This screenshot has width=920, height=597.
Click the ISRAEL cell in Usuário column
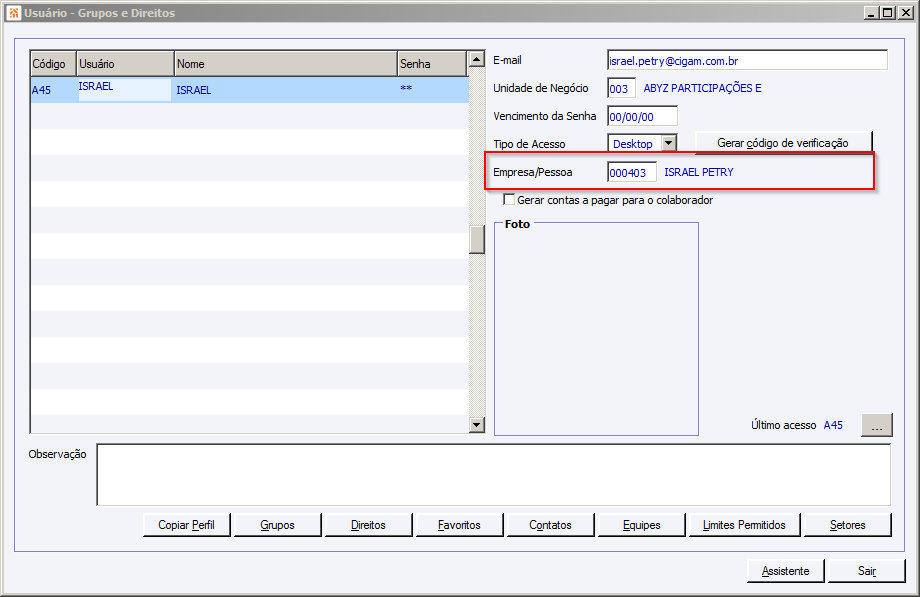pyautogui.click(x=125, y=90)
